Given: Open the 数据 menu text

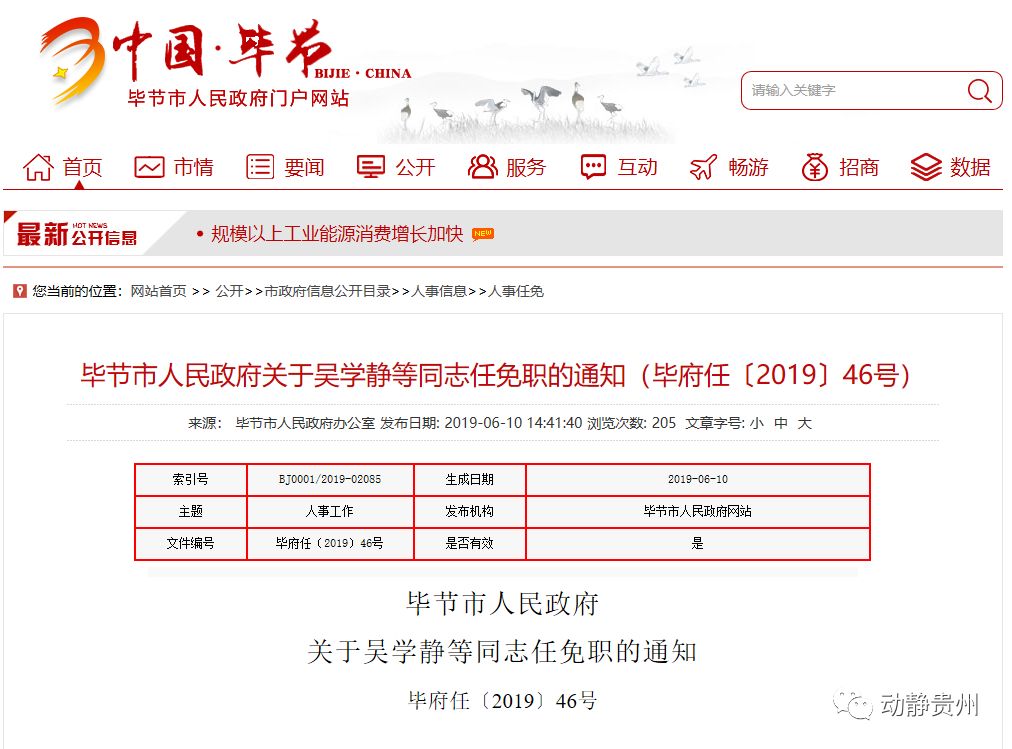Looking at the screenshot, I should click(x=970, y=168).
